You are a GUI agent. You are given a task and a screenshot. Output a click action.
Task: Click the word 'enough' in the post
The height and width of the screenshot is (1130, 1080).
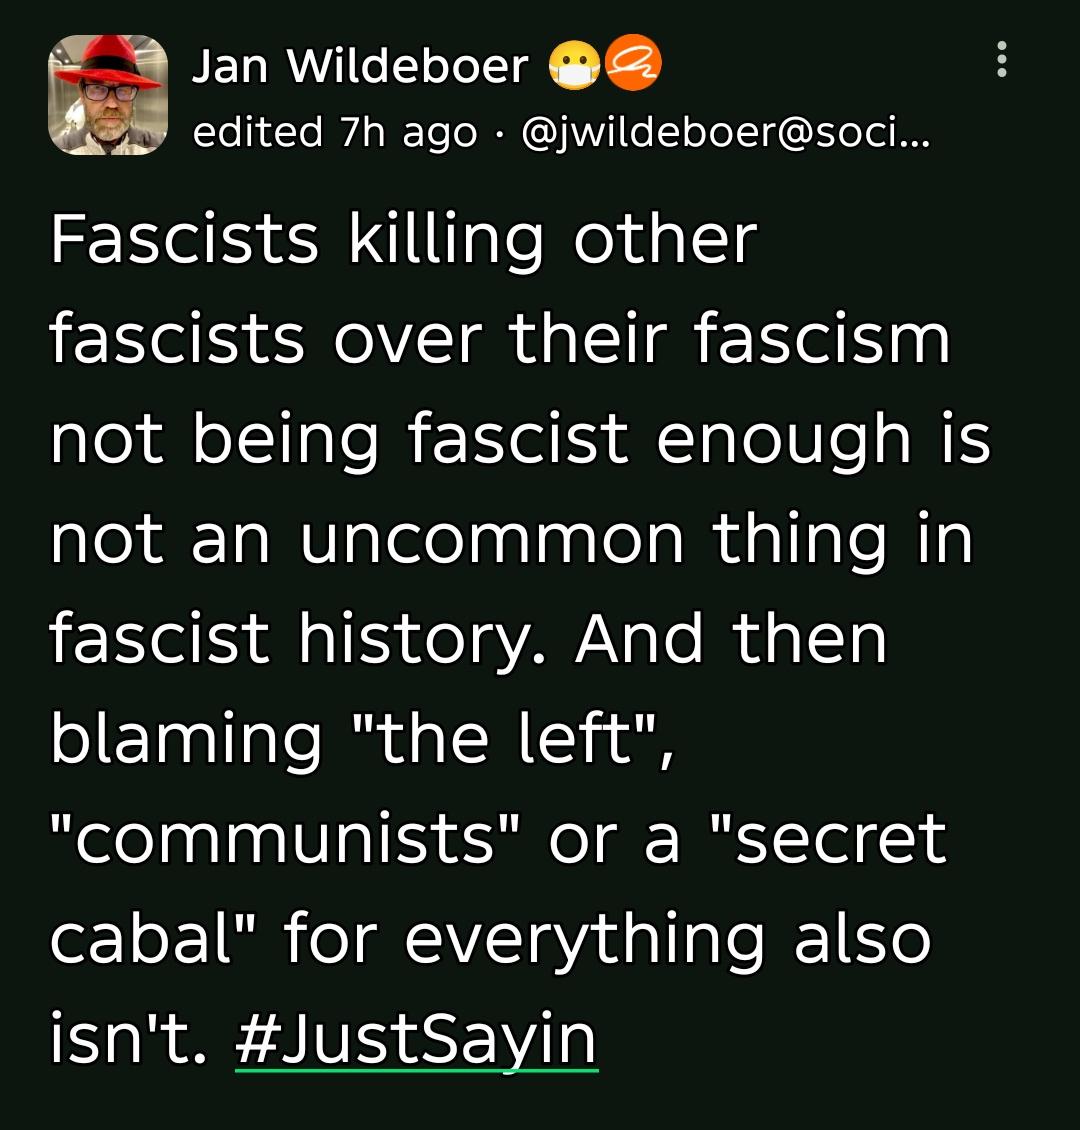click(784, 441)
